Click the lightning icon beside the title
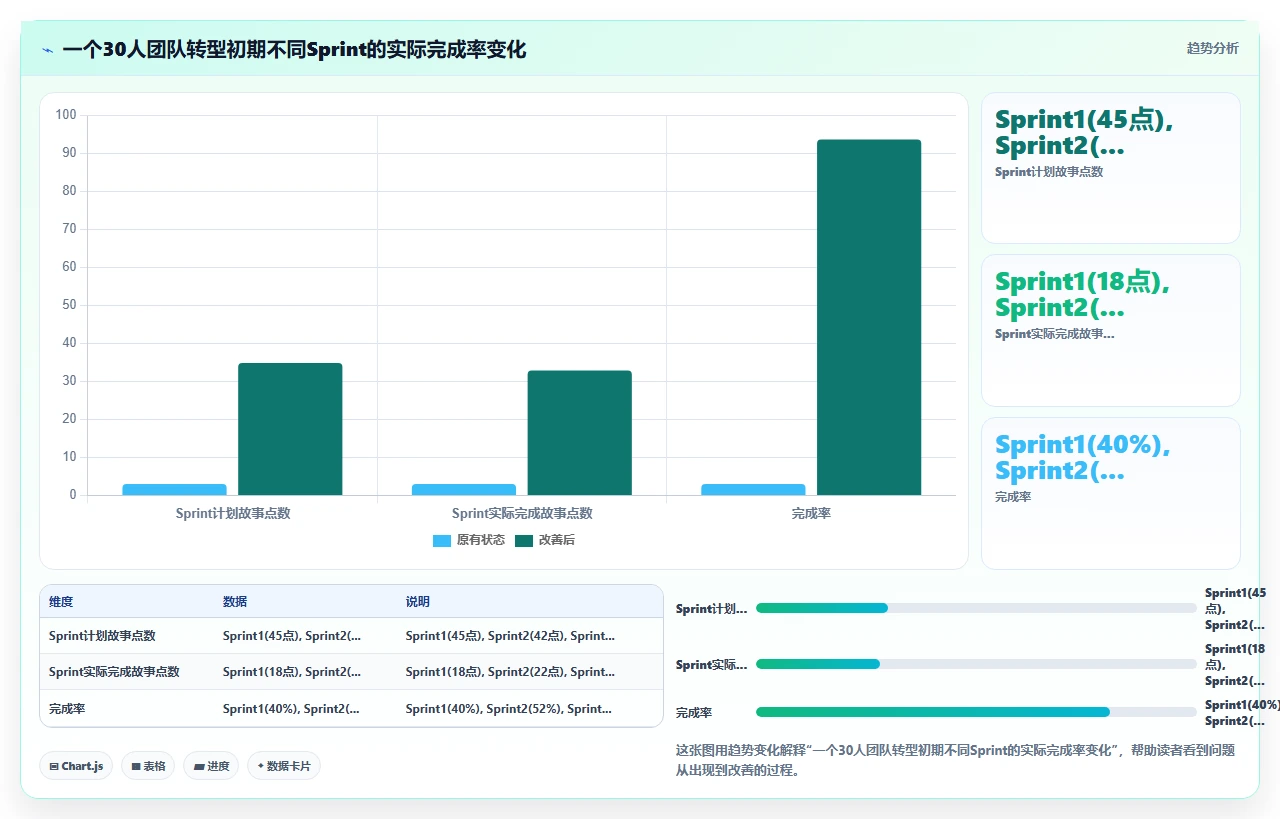This screenshot has height=819, width=1280. (48, 50)
